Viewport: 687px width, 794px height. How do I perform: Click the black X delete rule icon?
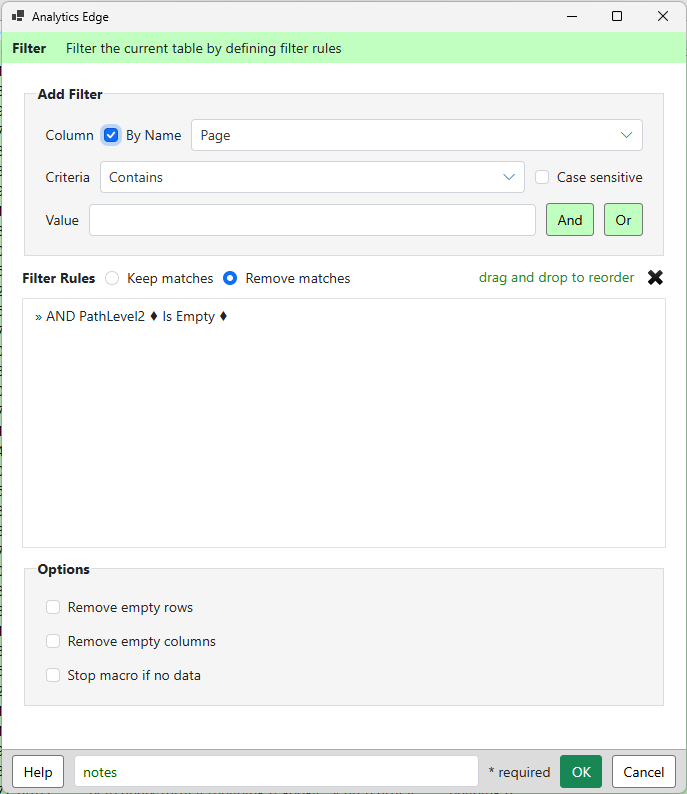tap(655, 277)
